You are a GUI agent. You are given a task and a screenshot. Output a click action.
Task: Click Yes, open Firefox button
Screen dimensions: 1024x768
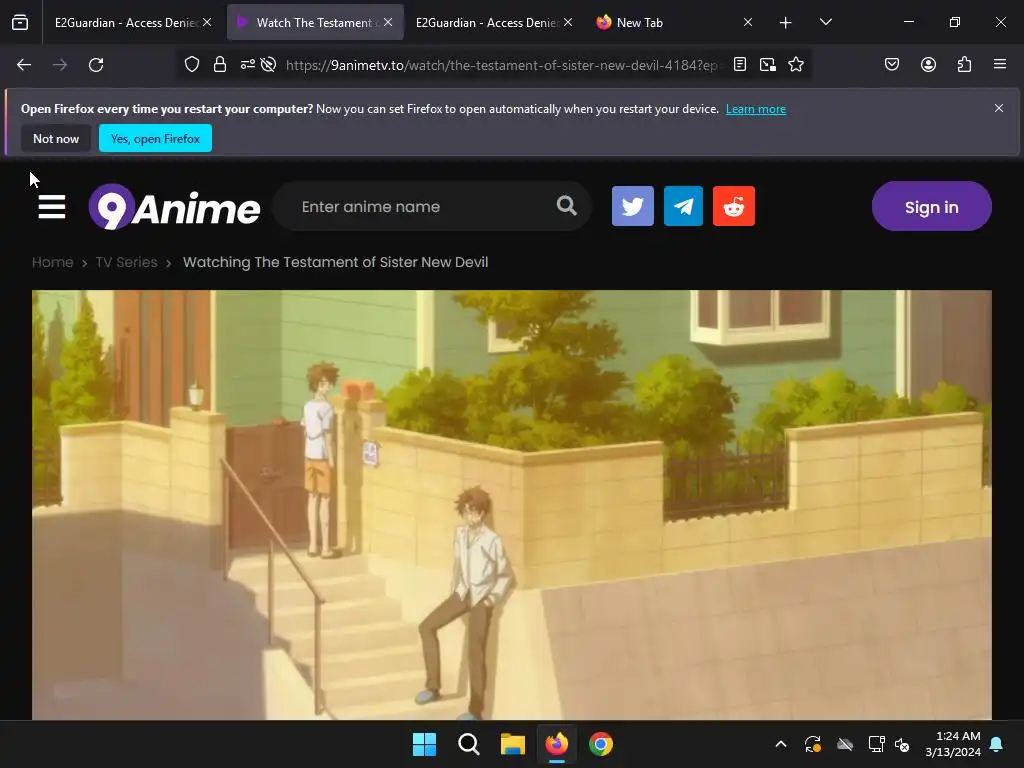tap(155, 138)
